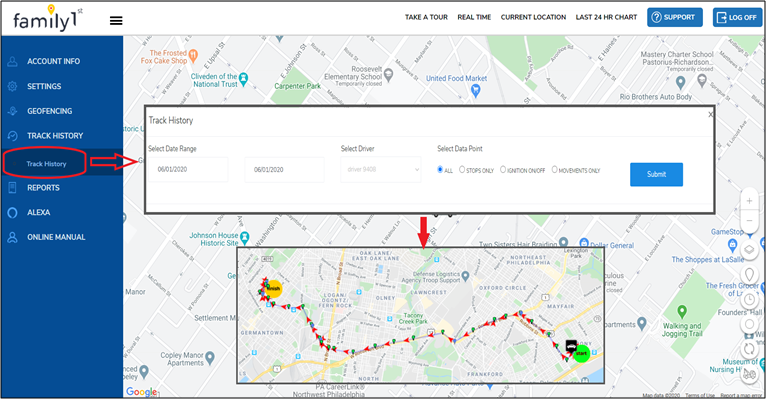Choose IGNITION ON/OFF radio option
This screenshot has width=766, height=399.
[503, 169]
